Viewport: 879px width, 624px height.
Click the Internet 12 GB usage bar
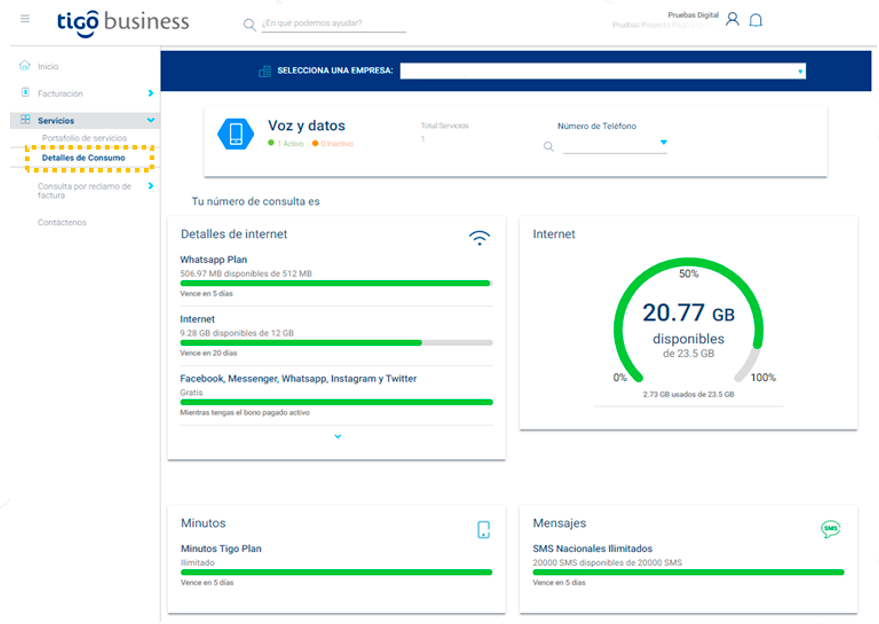(x=336, y=343)
